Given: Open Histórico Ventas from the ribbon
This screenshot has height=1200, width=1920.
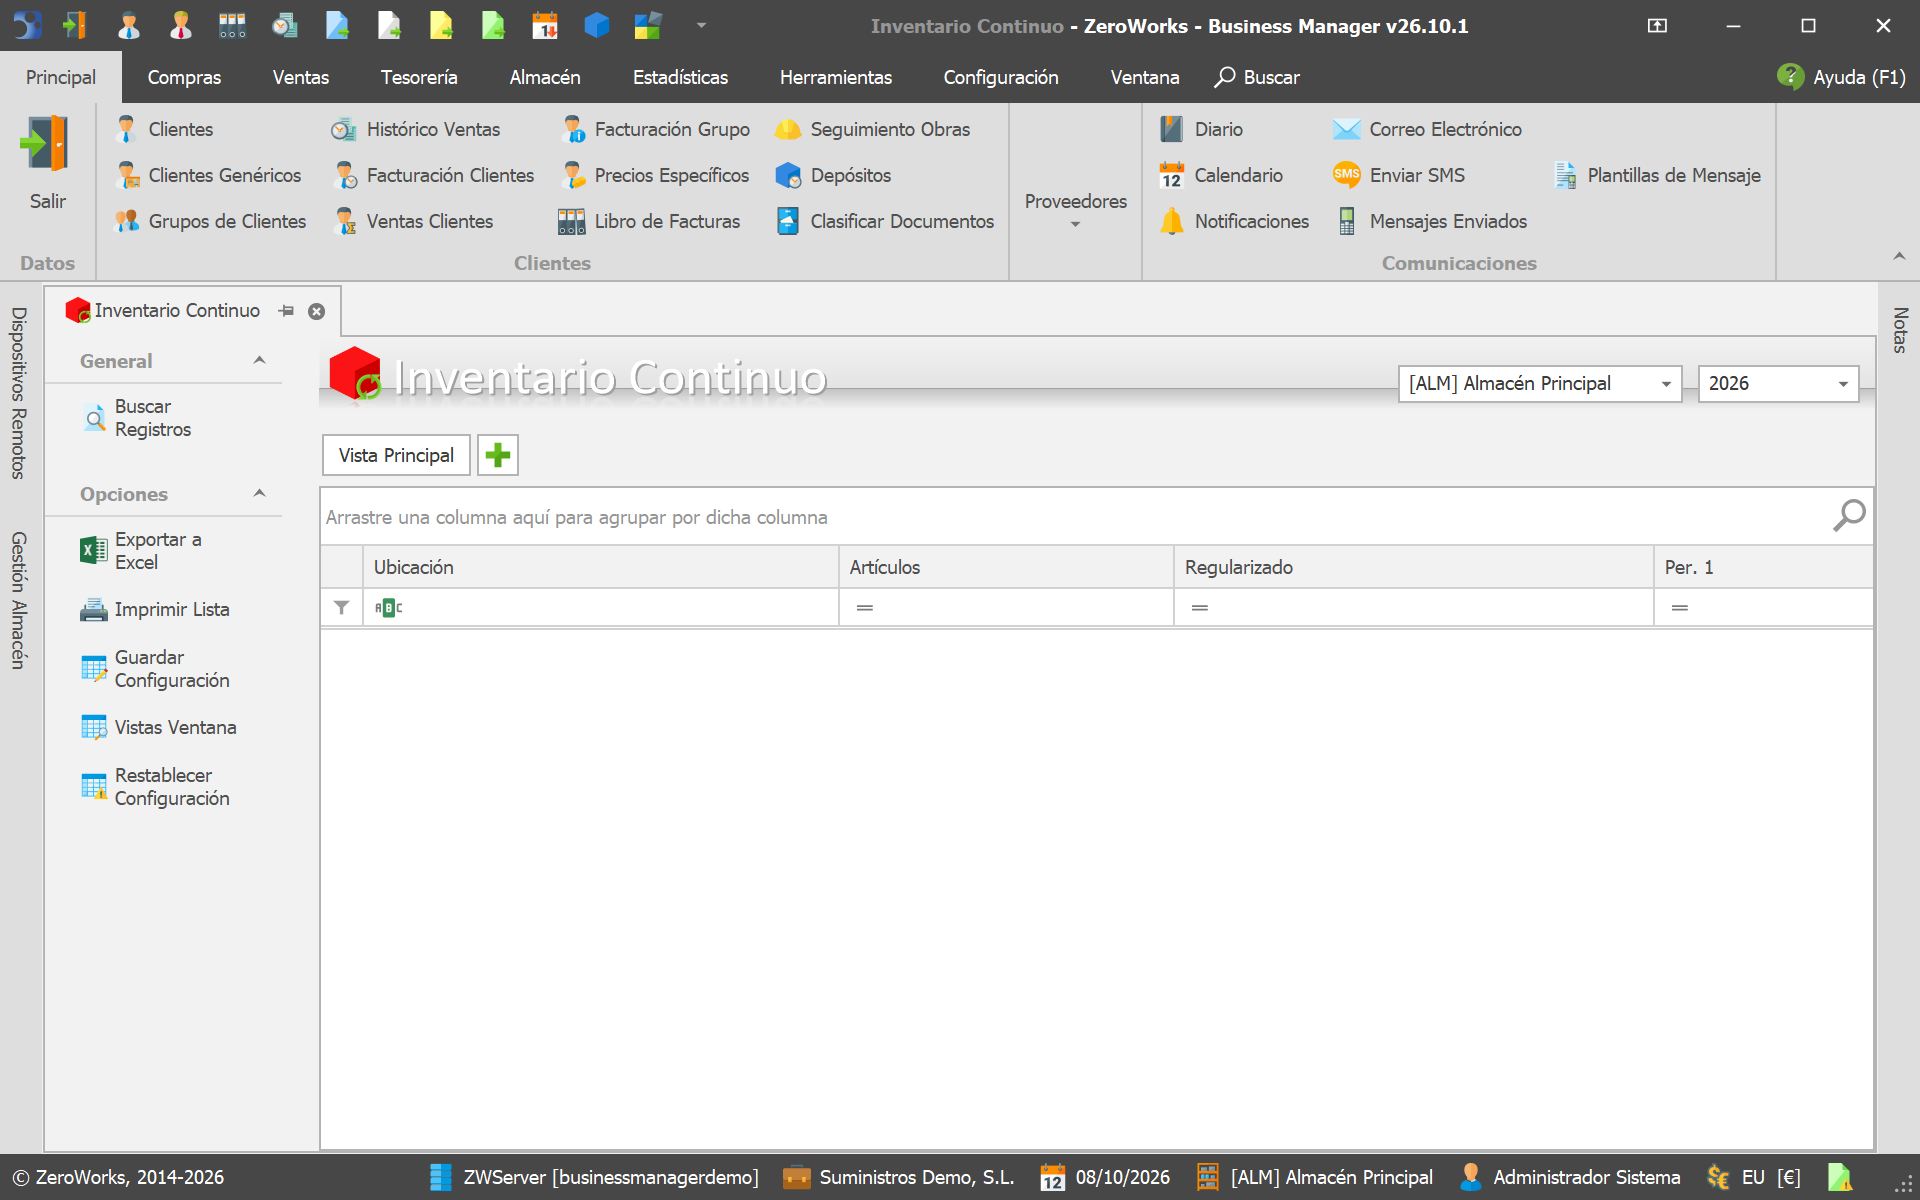Looking at the screenshot, I should pos(416,129).
